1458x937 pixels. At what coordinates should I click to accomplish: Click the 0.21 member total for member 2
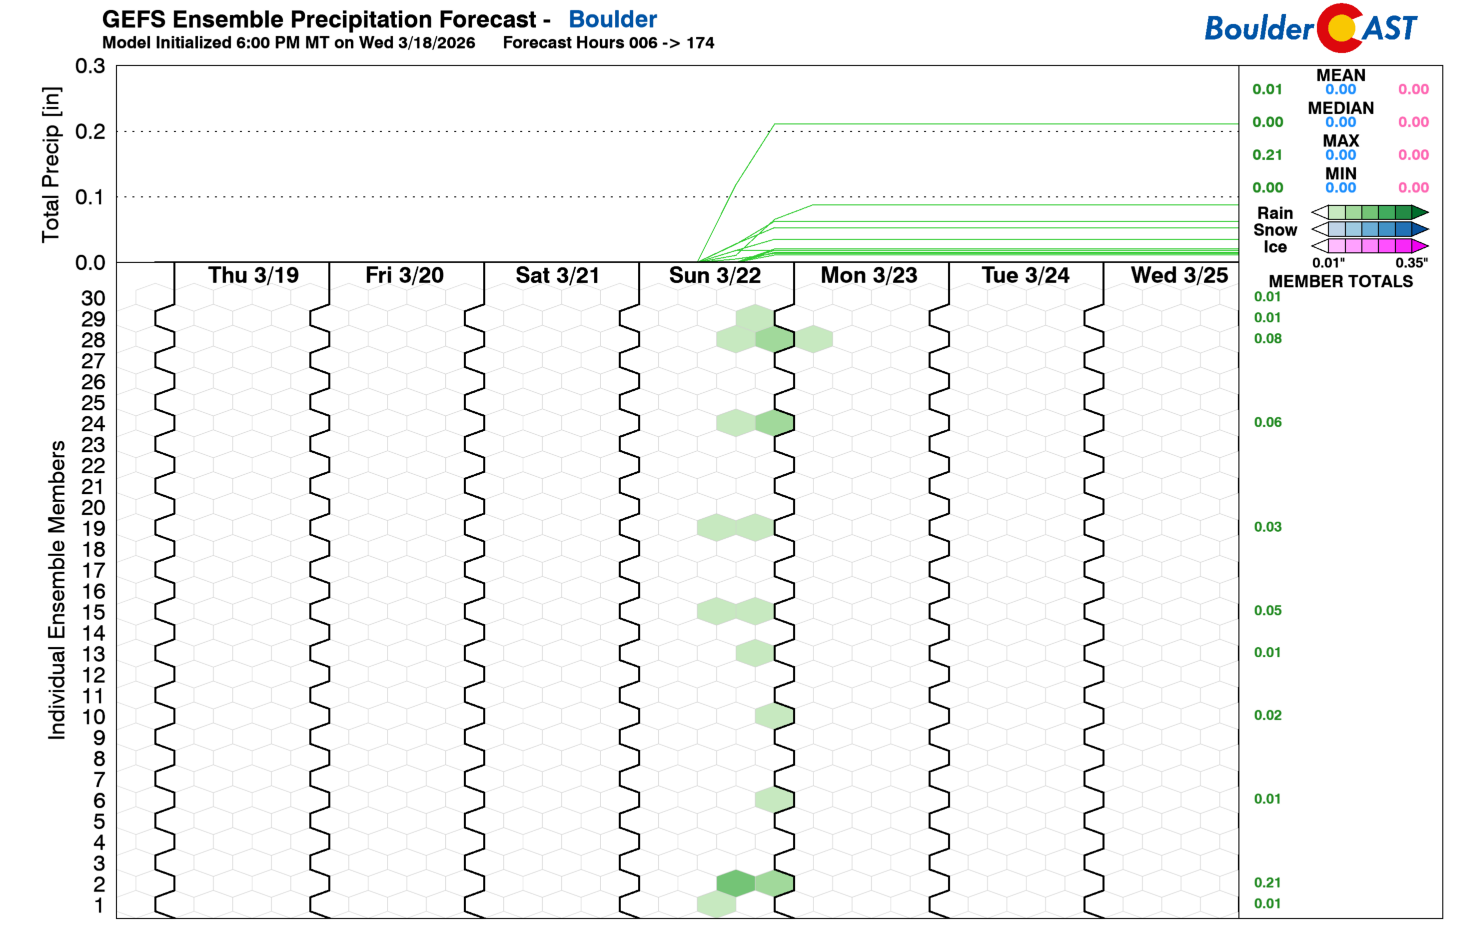click(x=1267, y=883)
